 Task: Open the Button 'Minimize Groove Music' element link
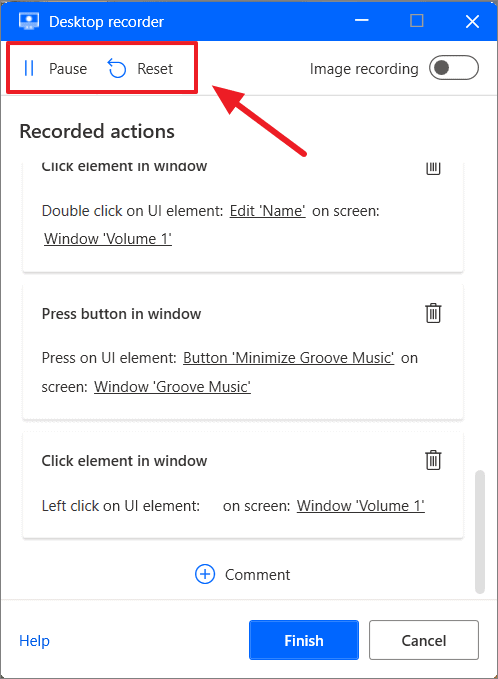tap(288, 358)
